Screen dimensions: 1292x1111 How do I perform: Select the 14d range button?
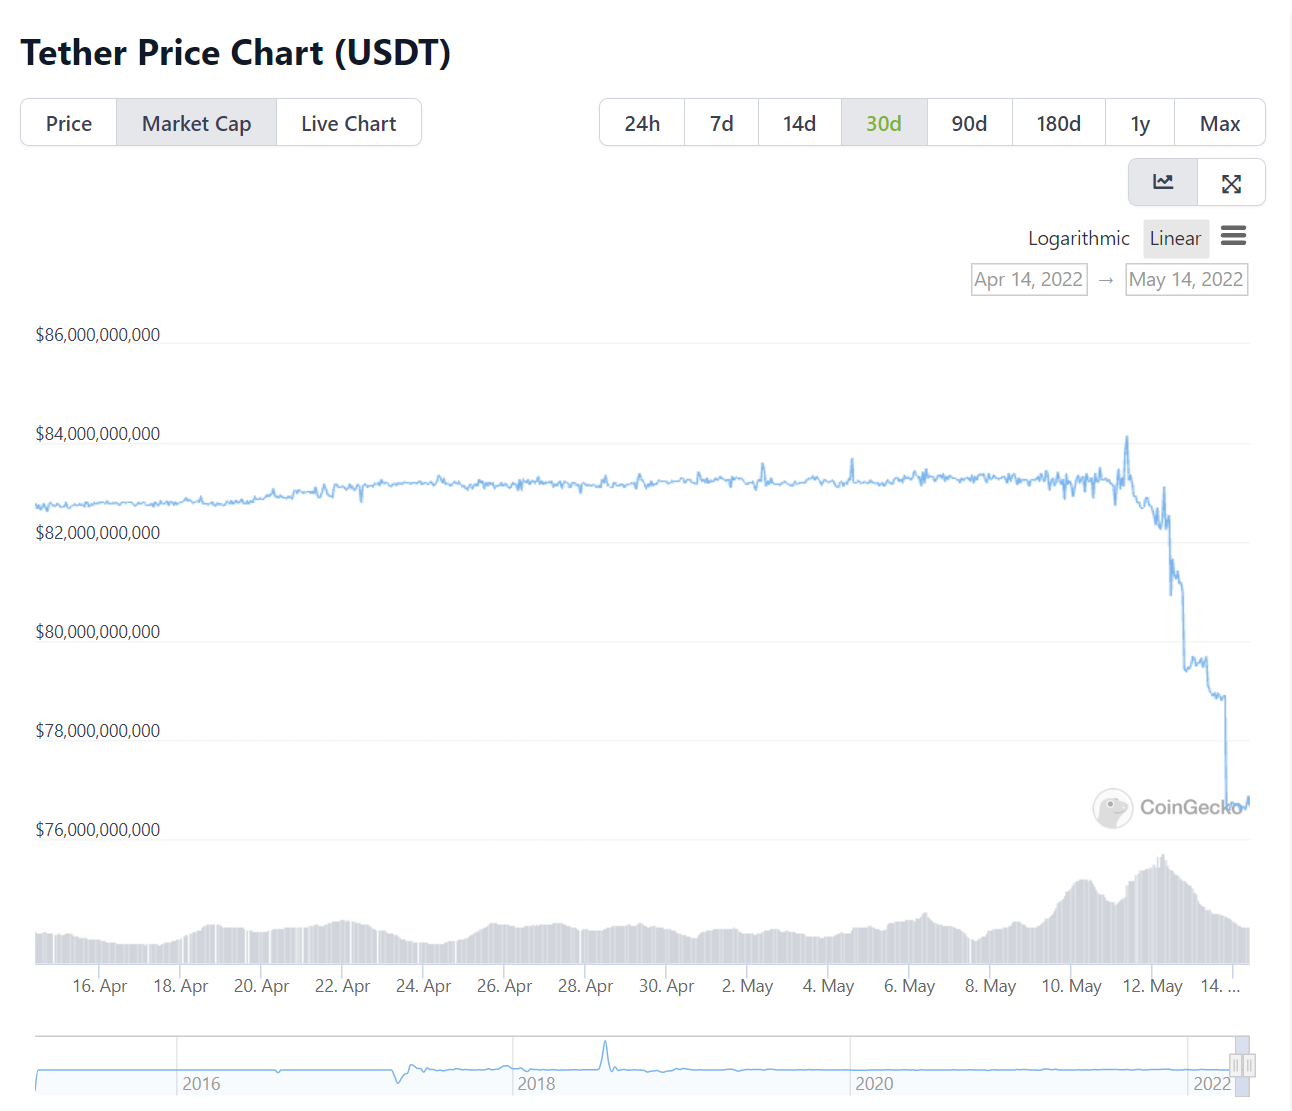pyautogui.click(x=799, y=123)
